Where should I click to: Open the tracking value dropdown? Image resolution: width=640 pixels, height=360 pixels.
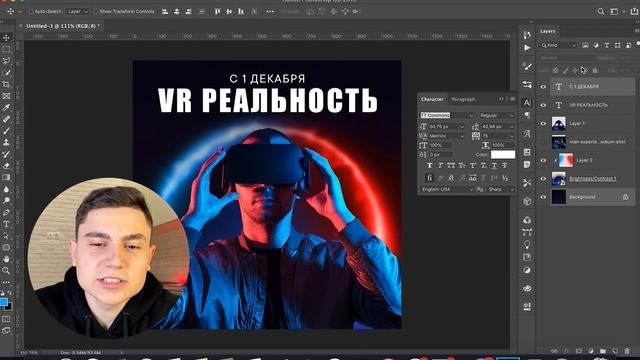512,136
